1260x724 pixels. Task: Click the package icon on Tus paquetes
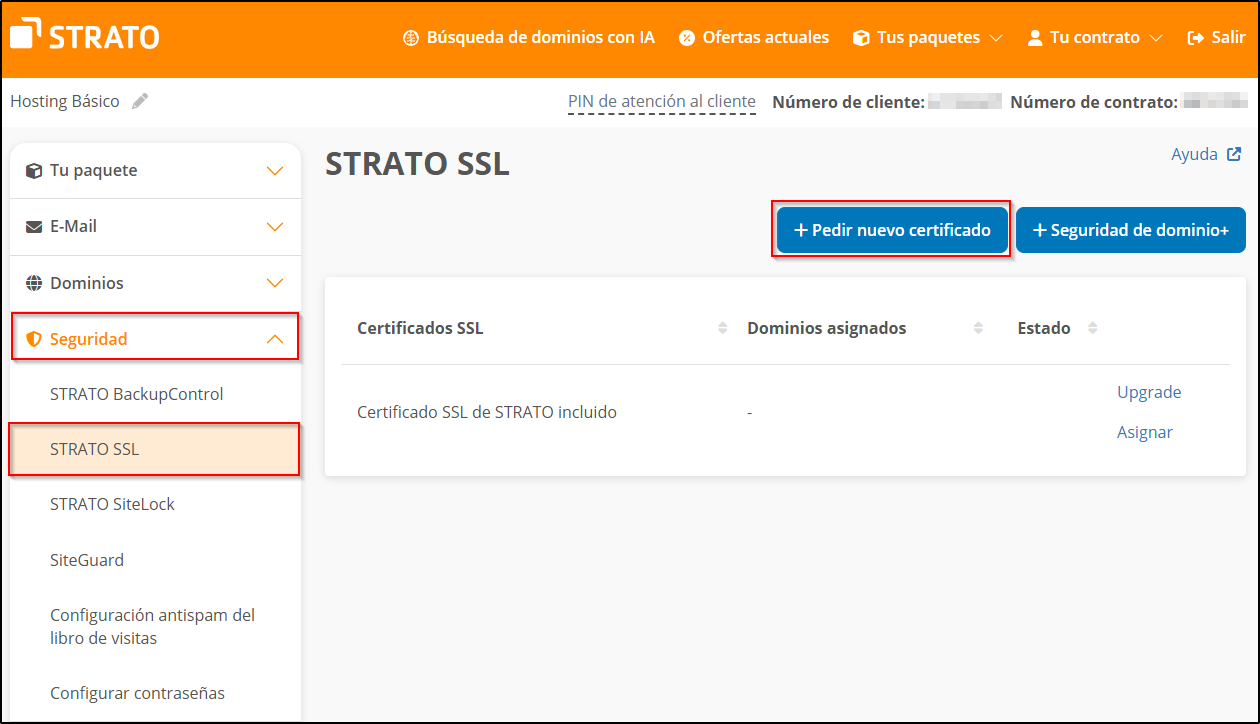(861, 37)
